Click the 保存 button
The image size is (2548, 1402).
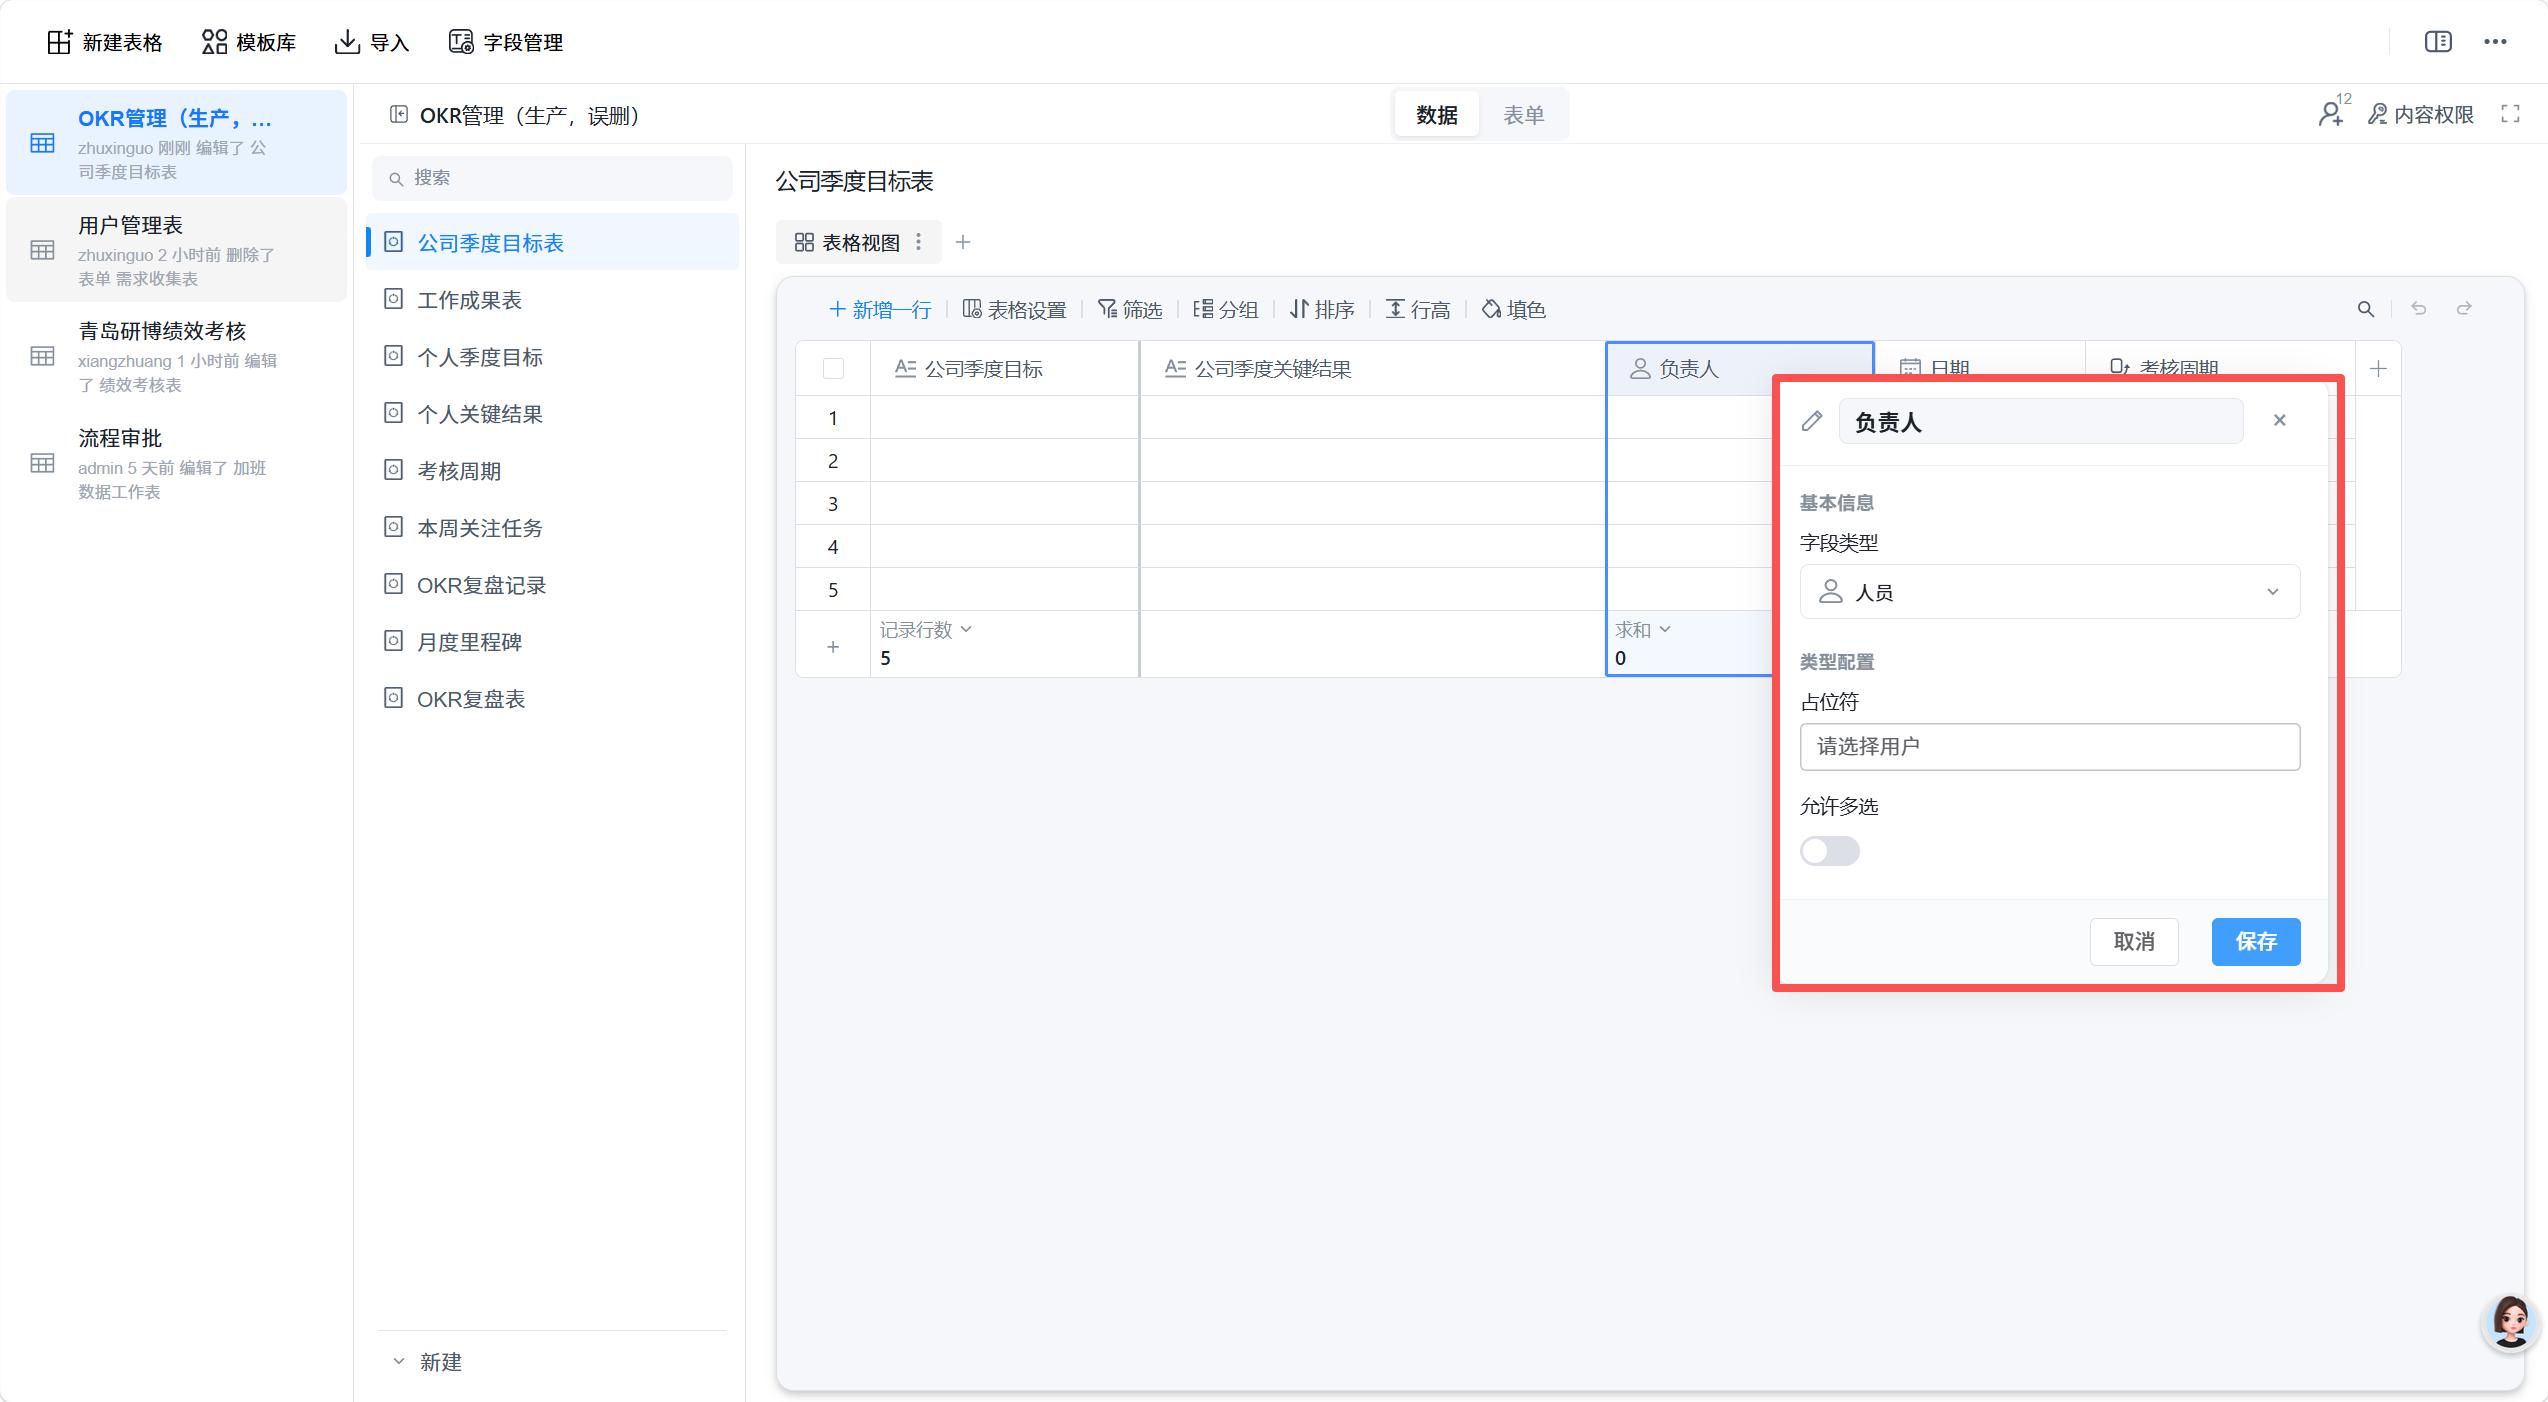click(x=2256, y=941)
